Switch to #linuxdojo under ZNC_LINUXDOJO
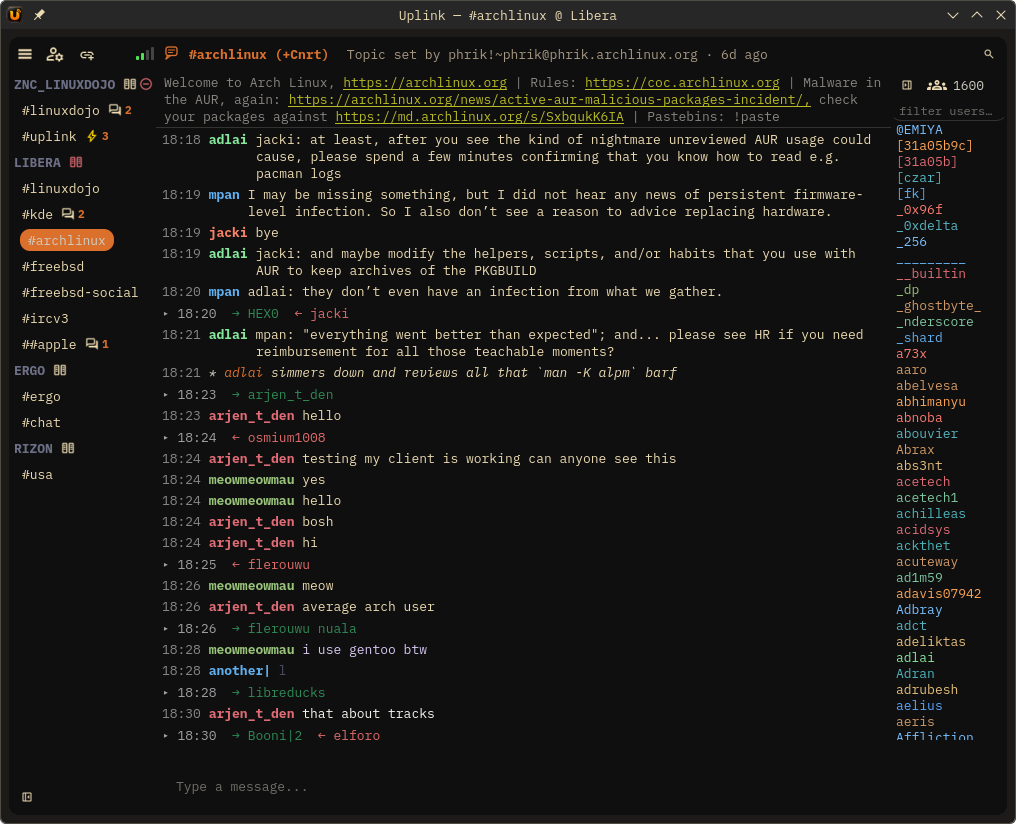The height and width of the screenshot is (824, 1016). click(61, 110)
